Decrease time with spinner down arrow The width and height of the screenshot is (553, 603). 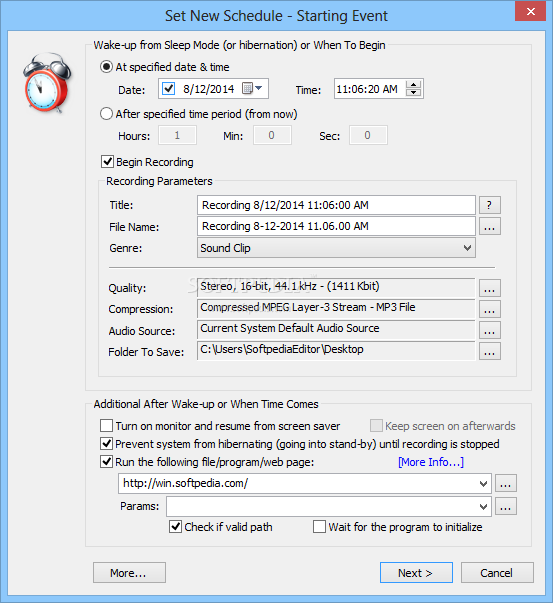coord(413,93)
